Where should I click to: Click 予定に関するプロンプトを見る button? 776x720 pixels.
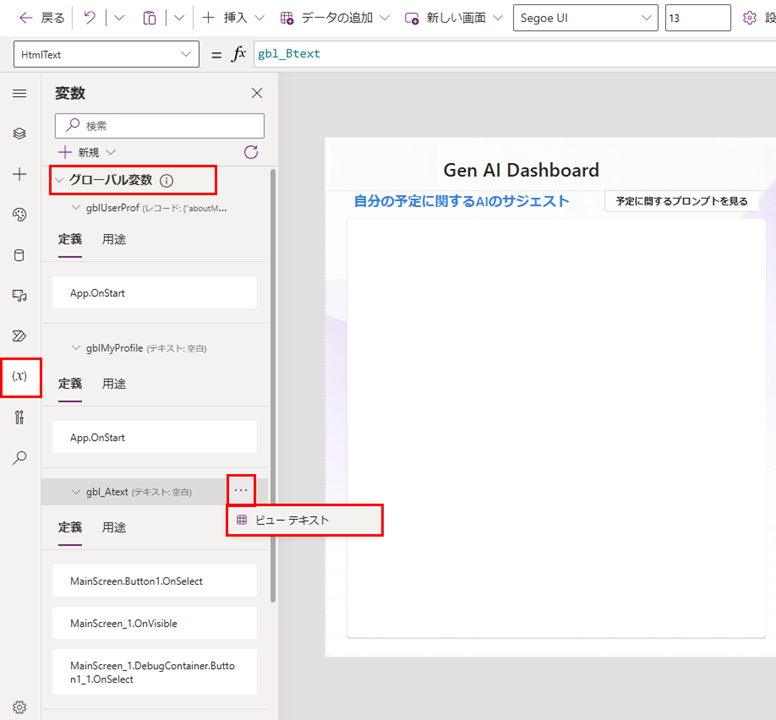tap(681, 201)
